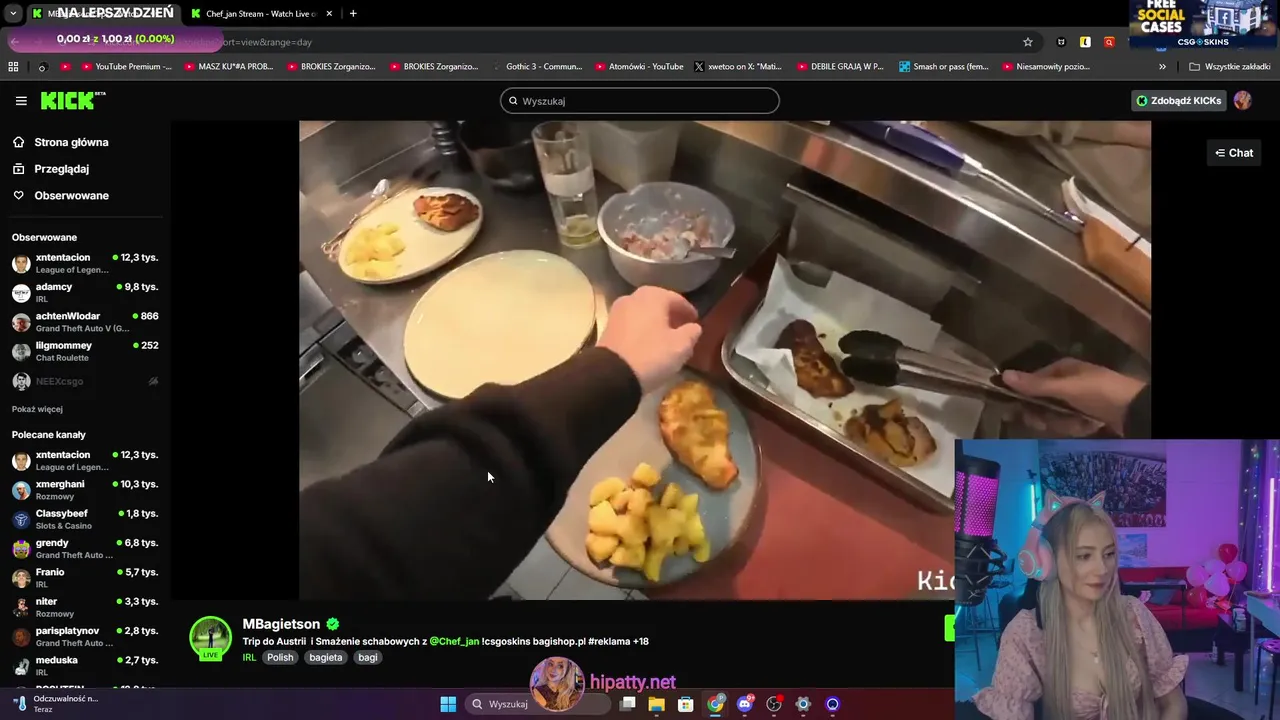Open parisplatynov recommended channel
Screen dimensions: 1280x720
pyautogui.click(x=85, y=636)
